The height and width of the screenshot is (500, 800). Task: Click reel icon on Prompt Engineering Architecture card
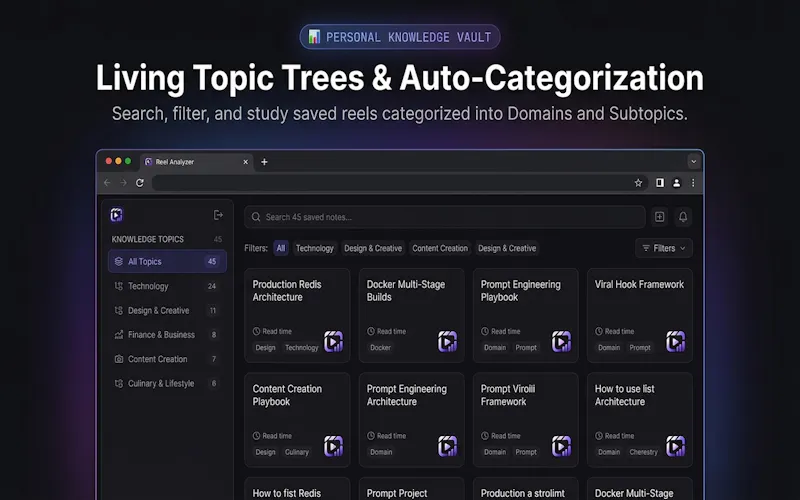(x=447, y=446)
